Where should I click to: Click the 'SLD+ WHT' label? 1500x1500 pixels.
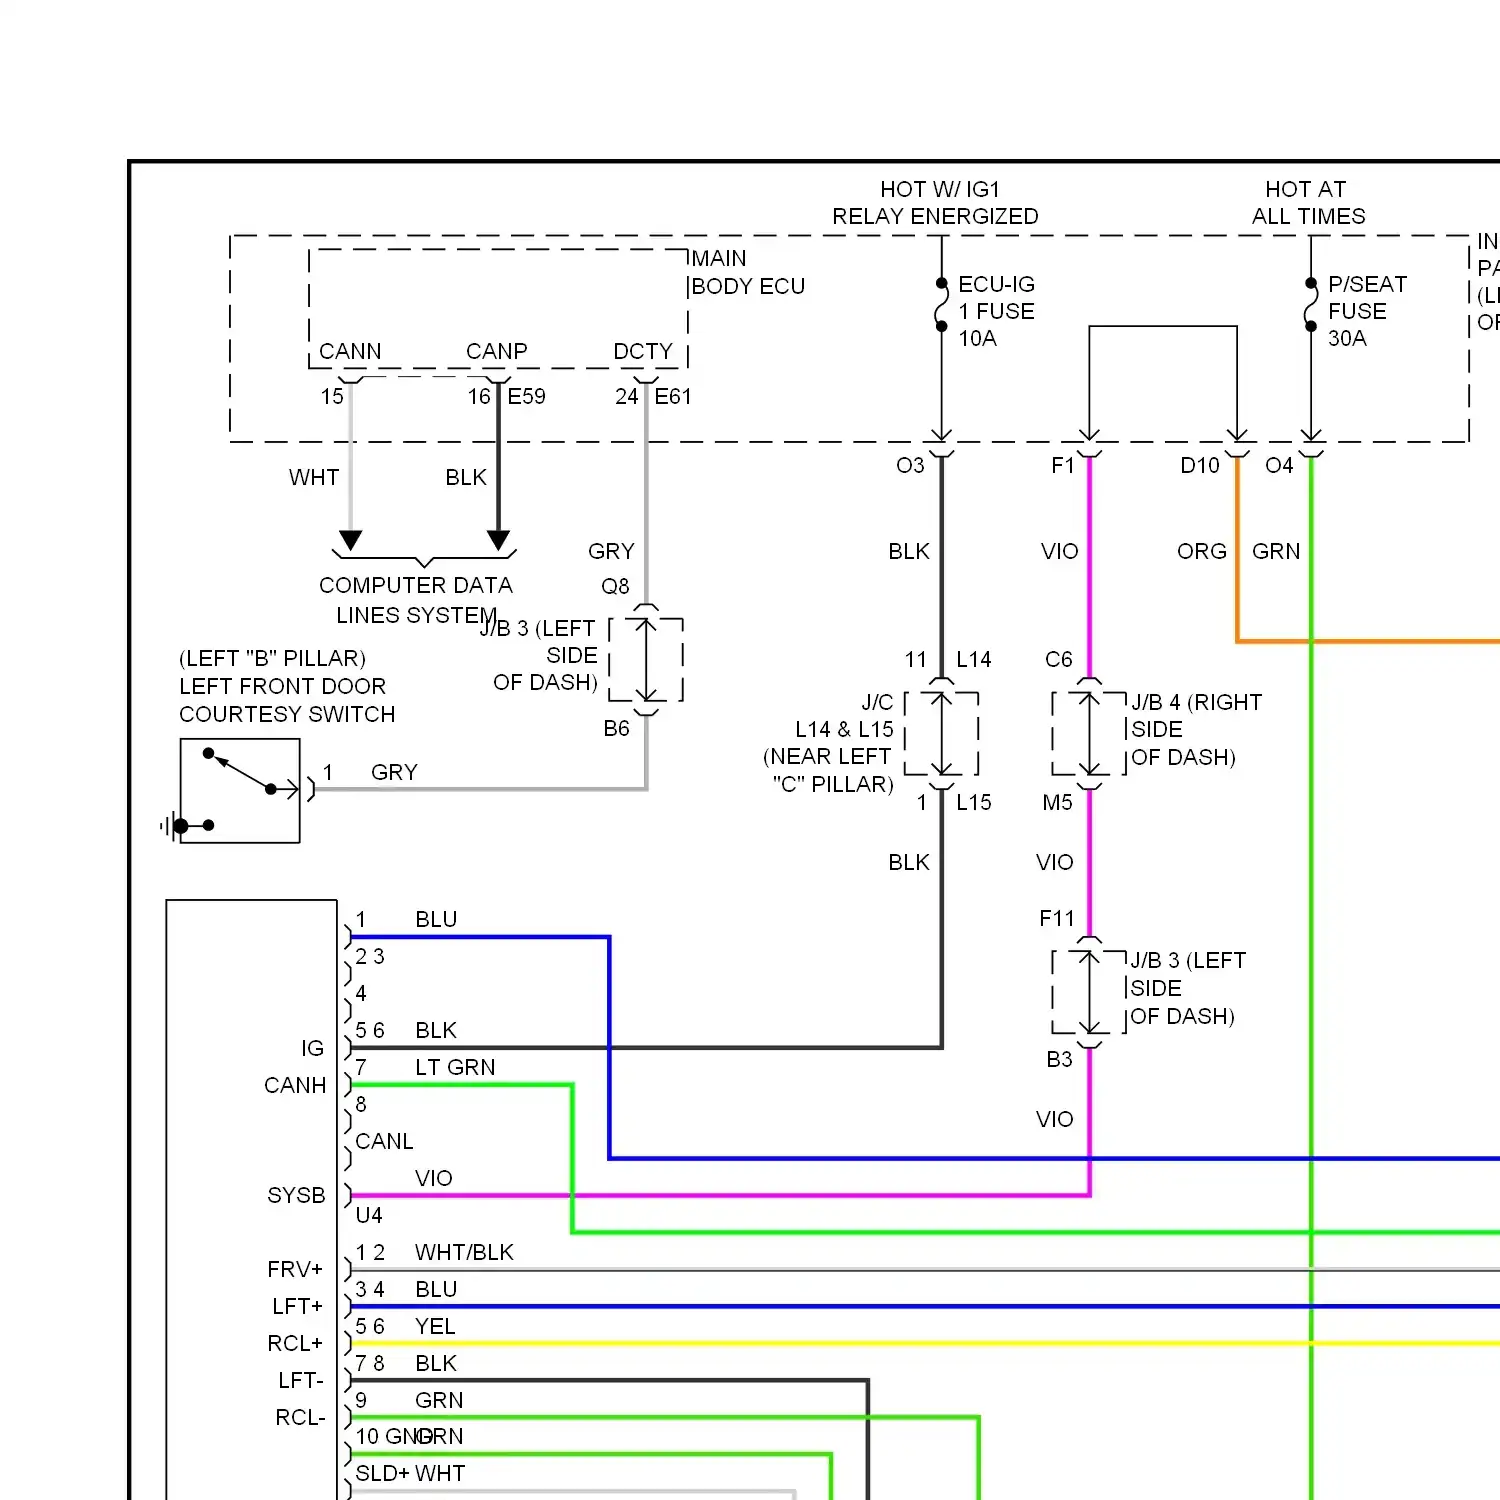[410, 1473]
